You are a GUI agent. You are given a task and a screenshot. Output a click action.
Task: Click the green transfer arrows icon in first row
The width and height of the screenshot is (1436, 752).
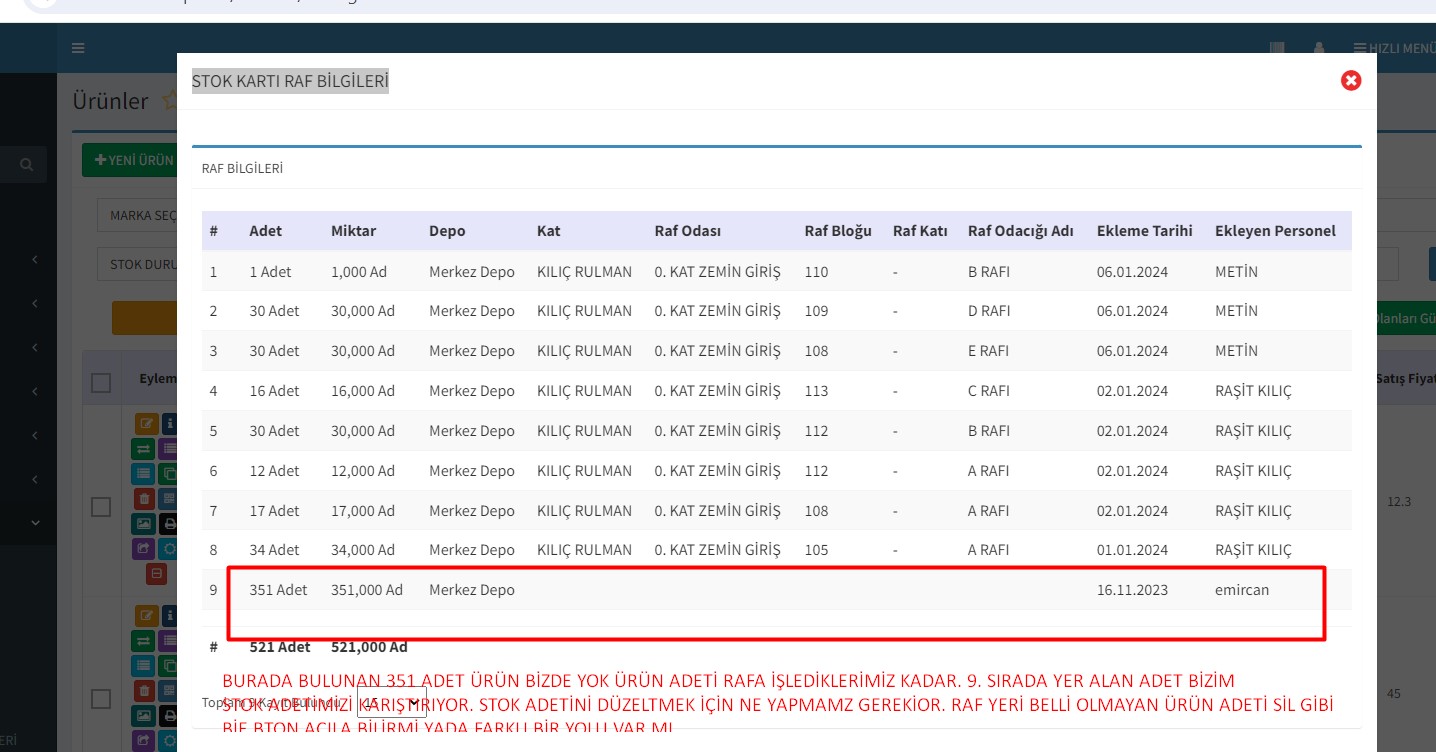pos(145,448)
